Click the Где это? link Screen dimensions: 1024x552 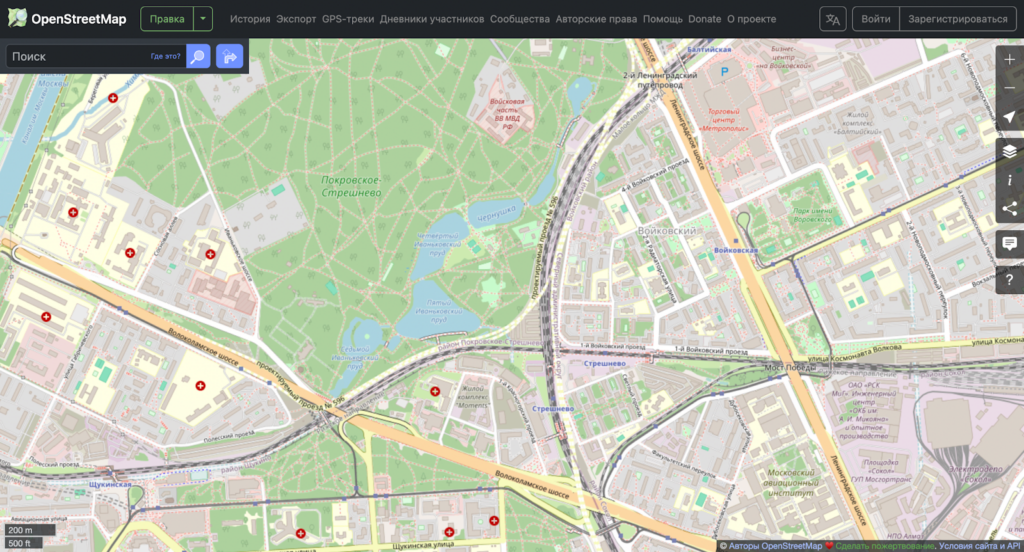[x=165, y=57]
